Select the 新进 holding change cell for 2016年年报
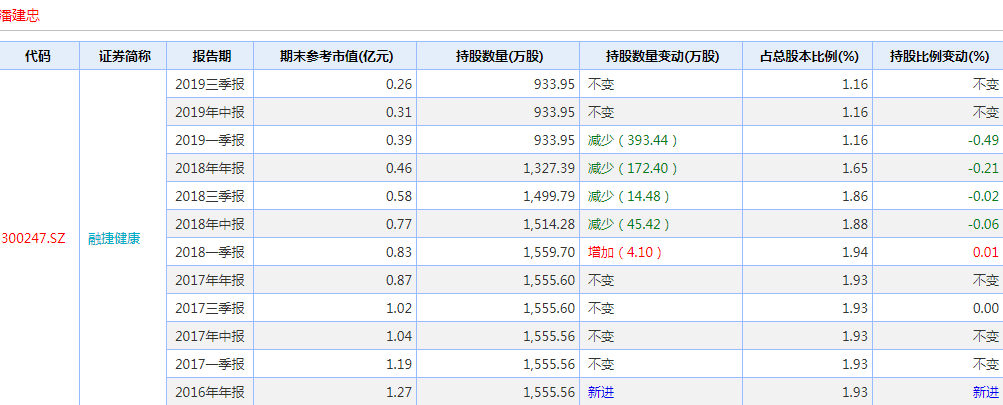This screenshot has width=1003, height=405. pyautogui.click(x=661, y=392)
